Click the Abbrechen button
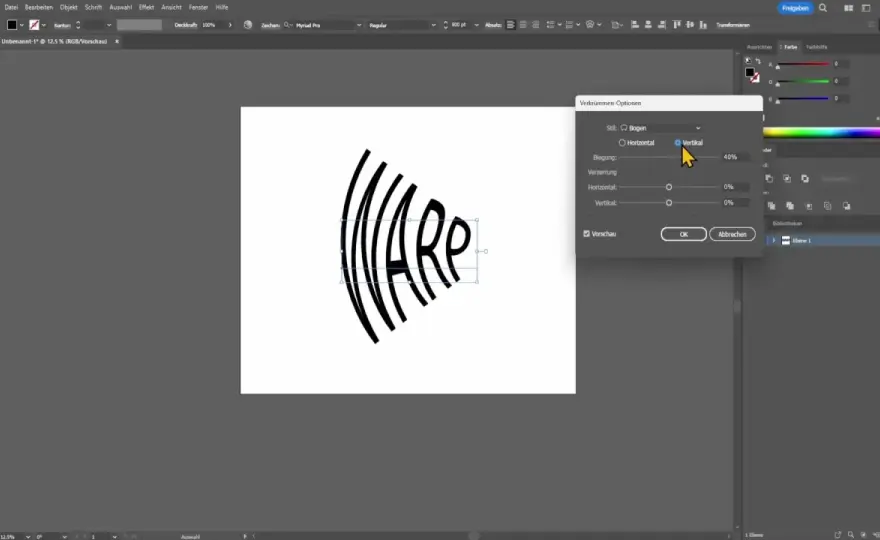This screenshot has height=540, width=880. 732,234
